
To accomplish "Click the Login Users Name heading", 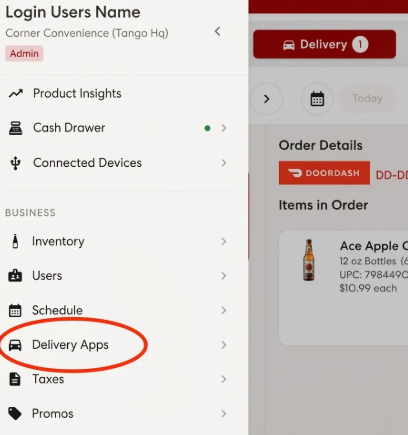I will point(73,12).
